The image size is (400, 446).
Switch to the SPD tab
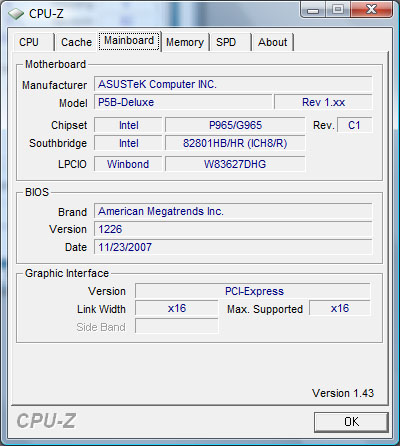[230, 42]
